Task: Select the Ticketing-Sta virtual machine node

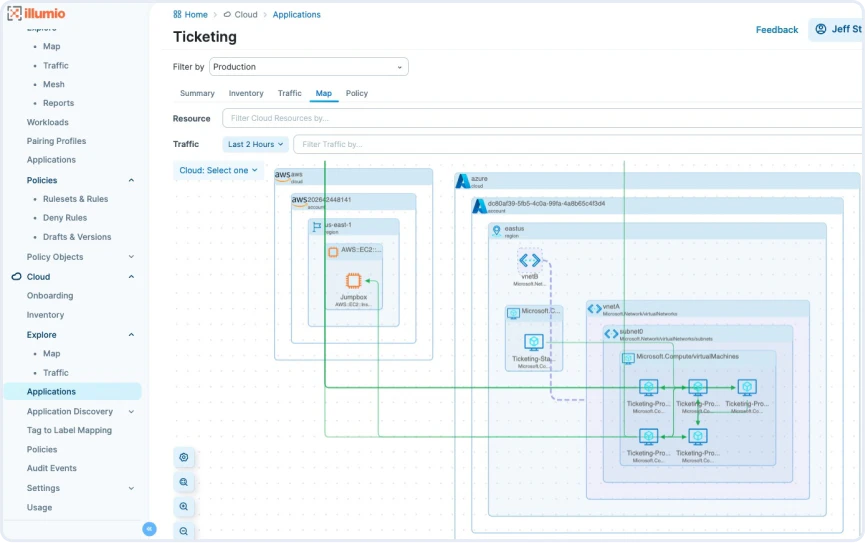Action: (x=533, y=343)
